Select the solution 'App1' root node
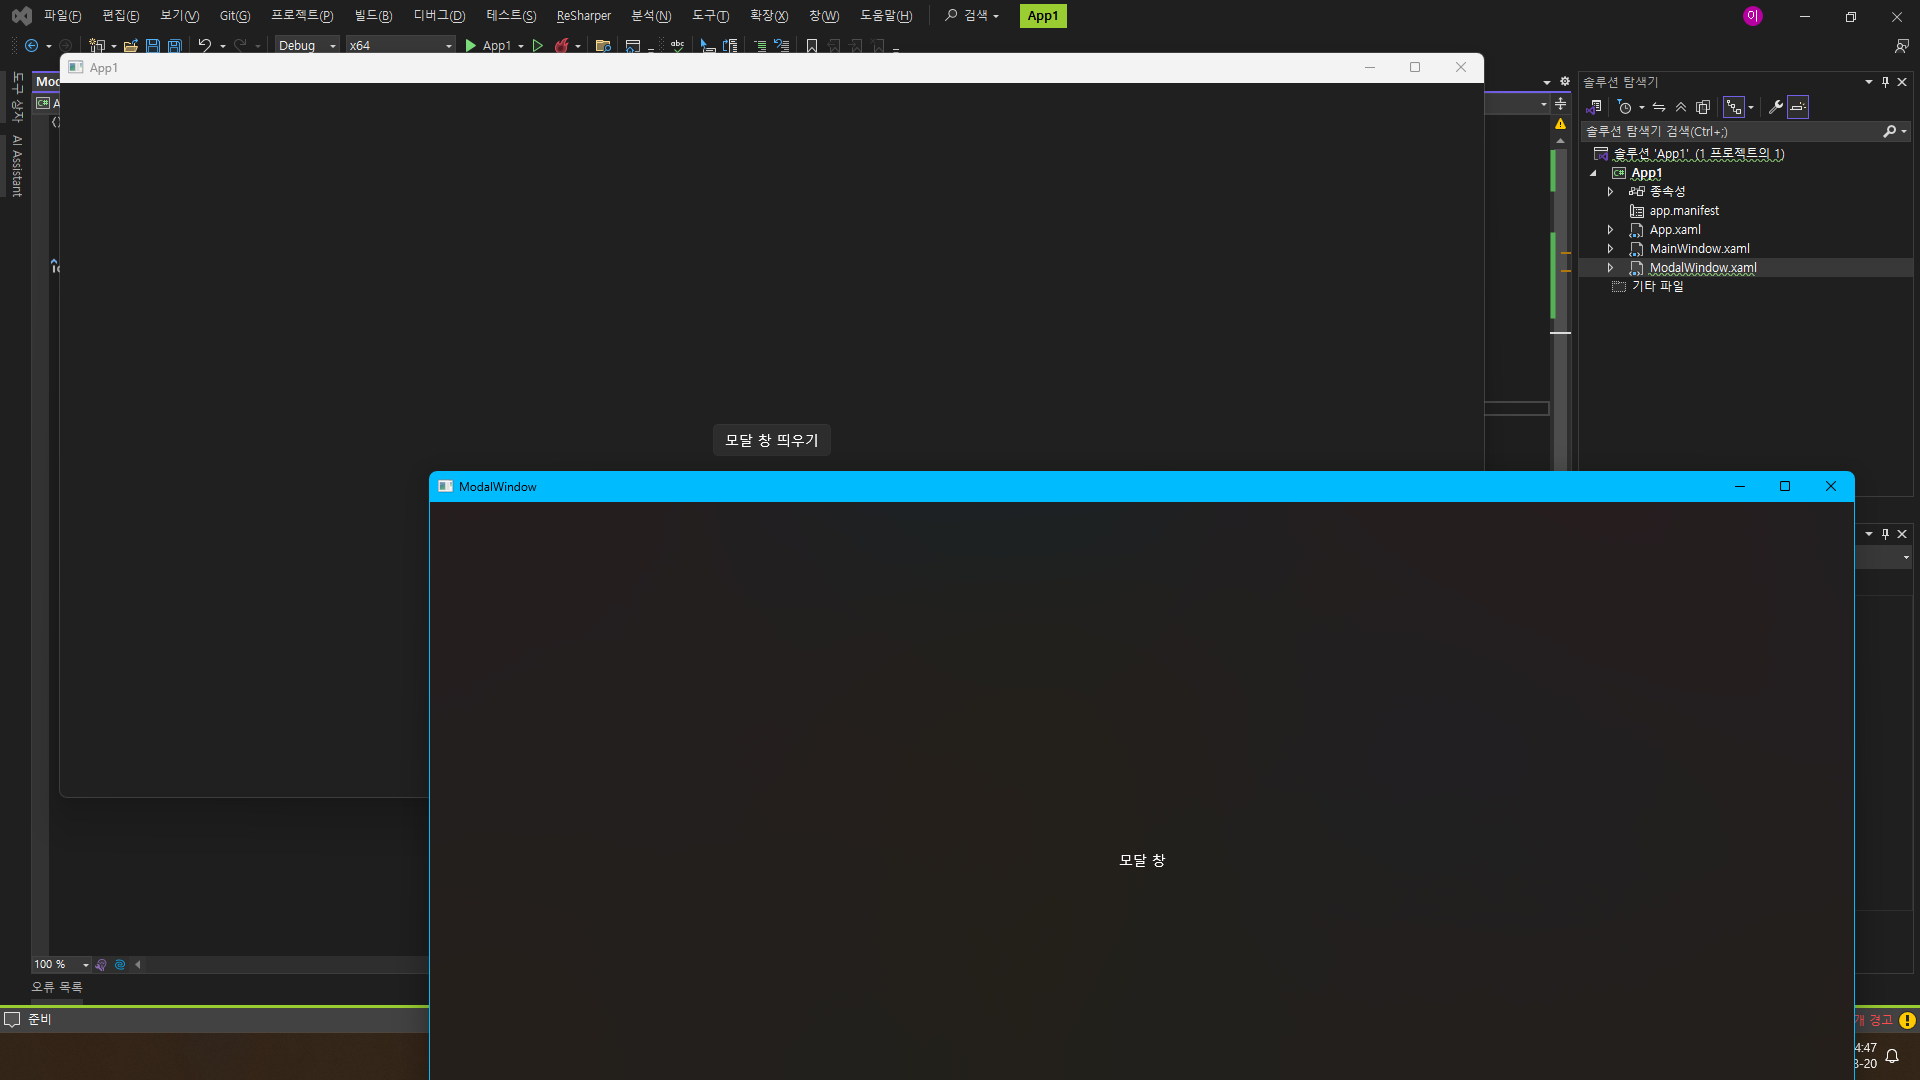The width and height of the screenshot is (1920, 1080). [1699, 154]
